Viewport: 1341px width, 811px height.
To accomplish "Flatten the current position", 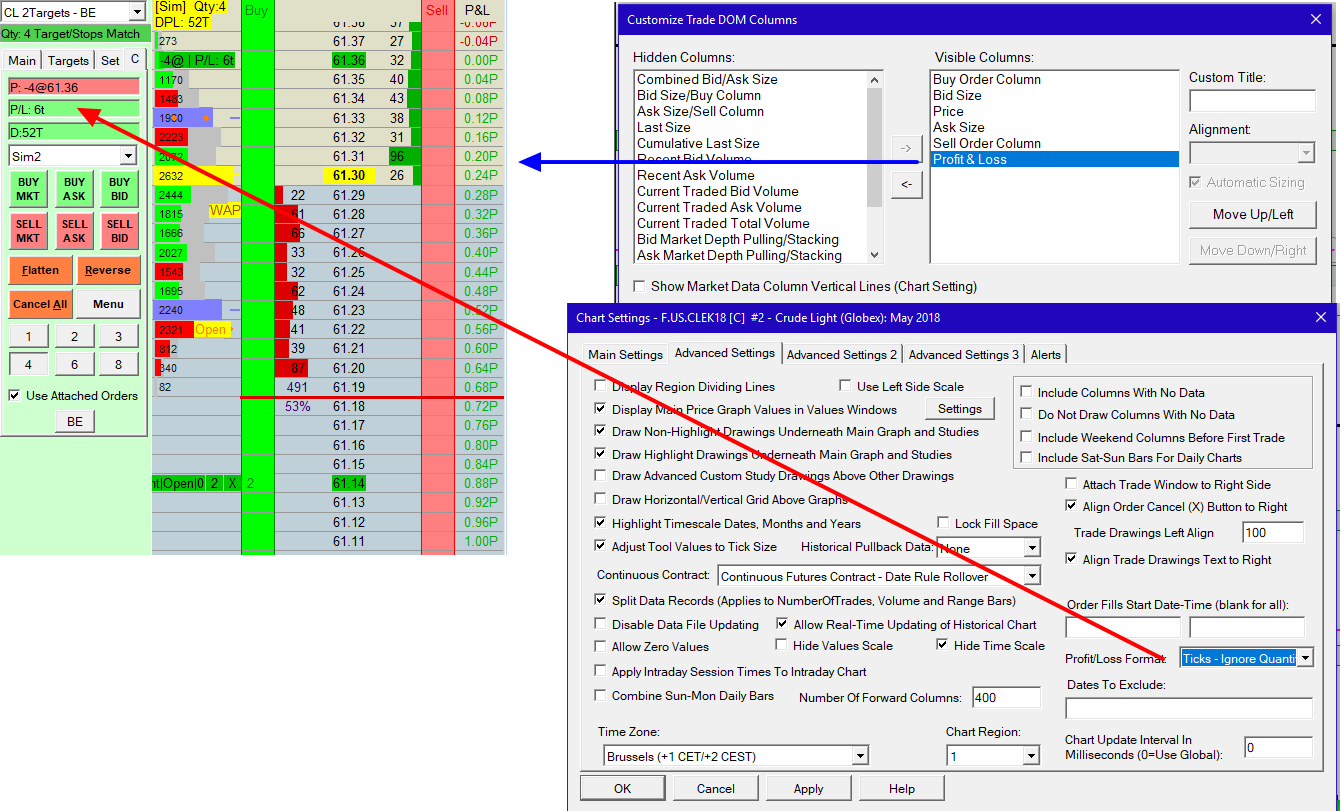I will 40,270.
